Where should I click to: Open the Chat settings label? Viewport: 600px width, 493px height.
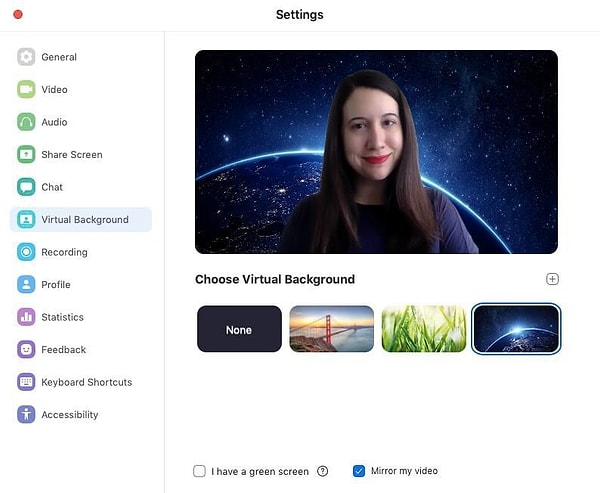(52, 187)
